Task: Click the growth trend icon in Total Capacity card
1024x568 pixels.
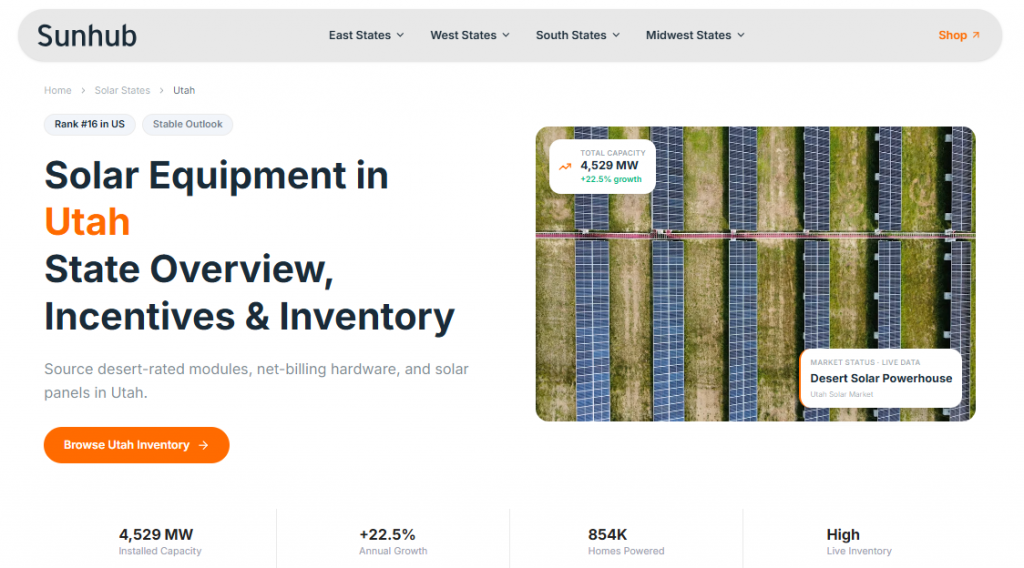Action: coord(565,167)
